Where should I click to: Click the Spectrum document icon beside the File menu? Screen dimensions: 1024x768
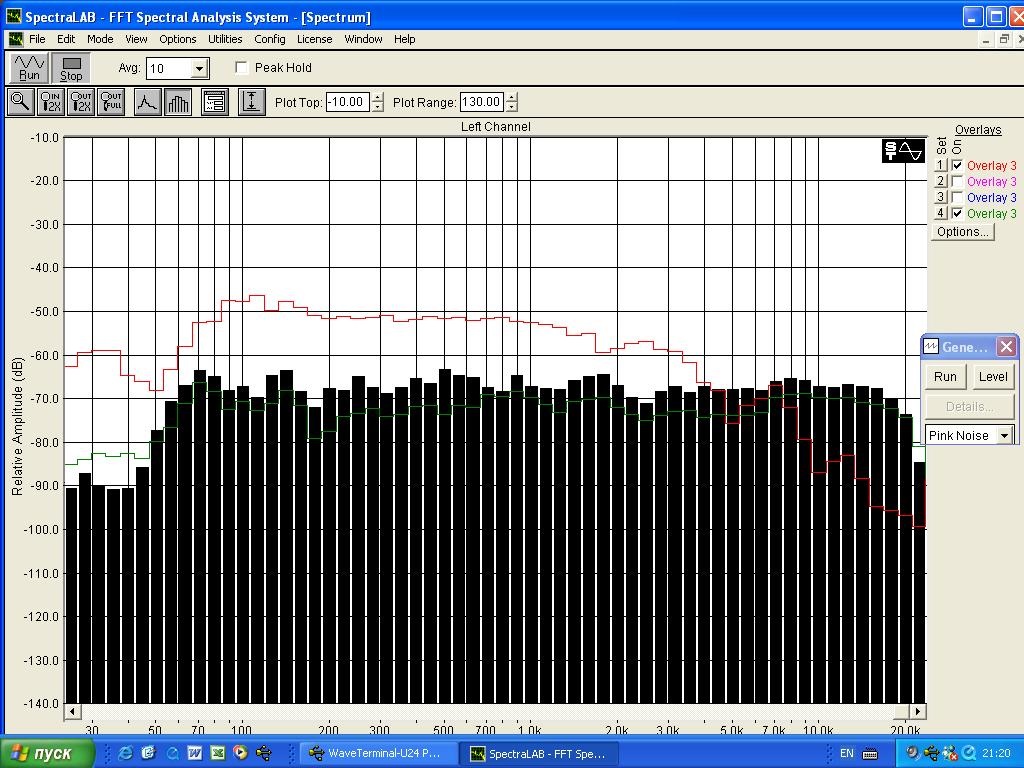click(x=16, y=39)
